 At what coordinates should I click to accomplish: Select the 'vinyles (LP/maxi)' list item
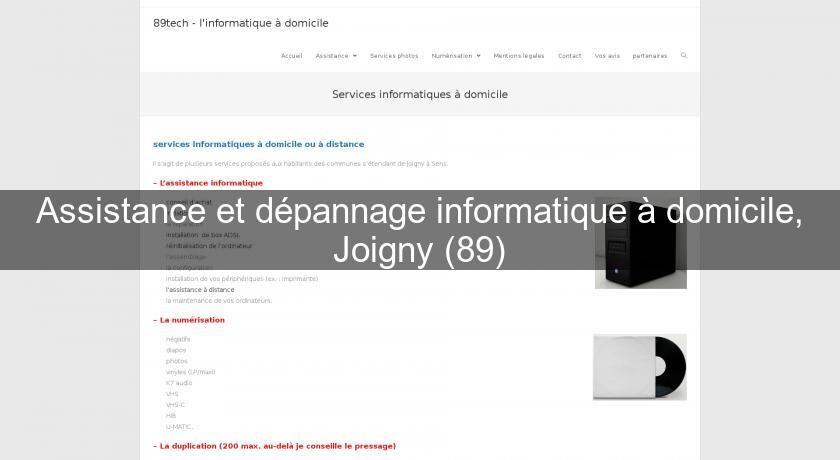[x=190, y=372]
